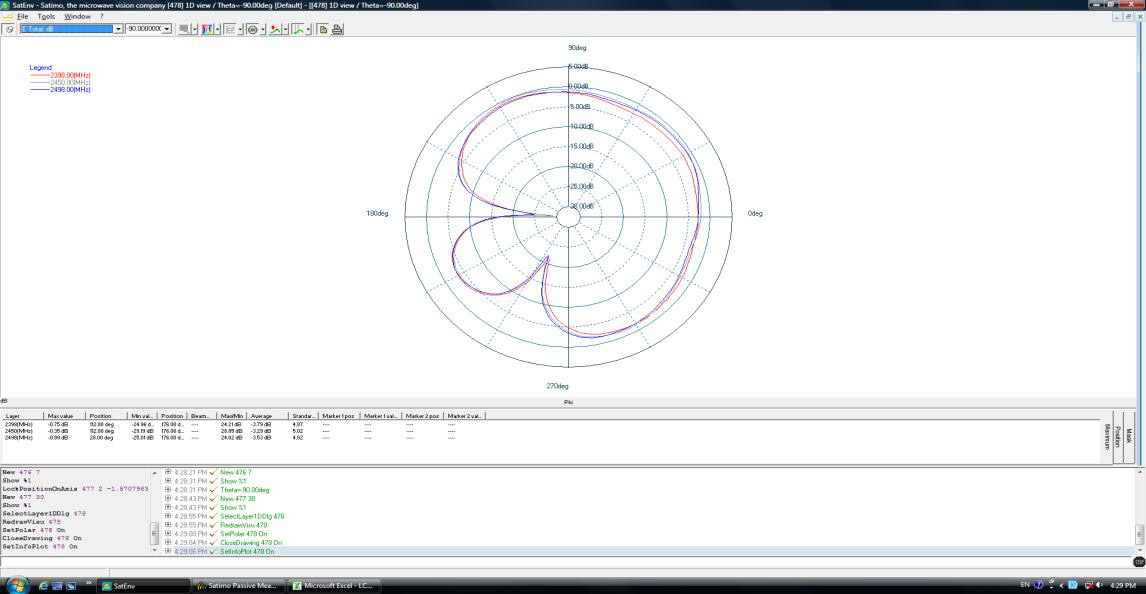The height and width of the screenshot is (594, 1146).
Task: Toggle the clock button left of E Total
Action: [x=10, y=29]
